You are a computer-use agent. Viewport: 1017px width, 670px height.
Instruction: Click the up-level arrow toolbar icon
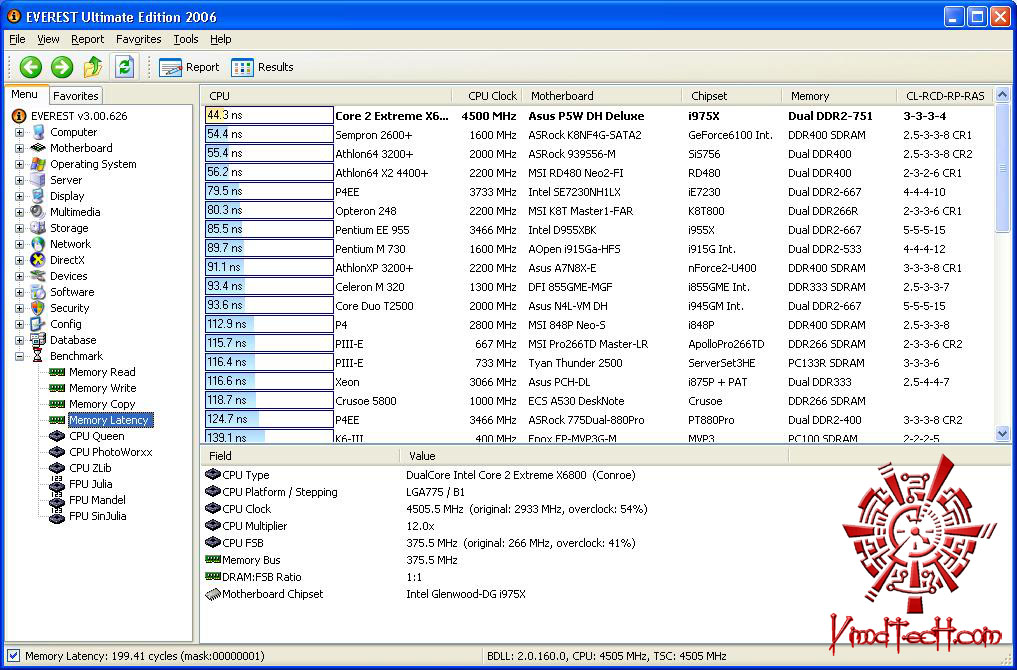pos(93,67)
